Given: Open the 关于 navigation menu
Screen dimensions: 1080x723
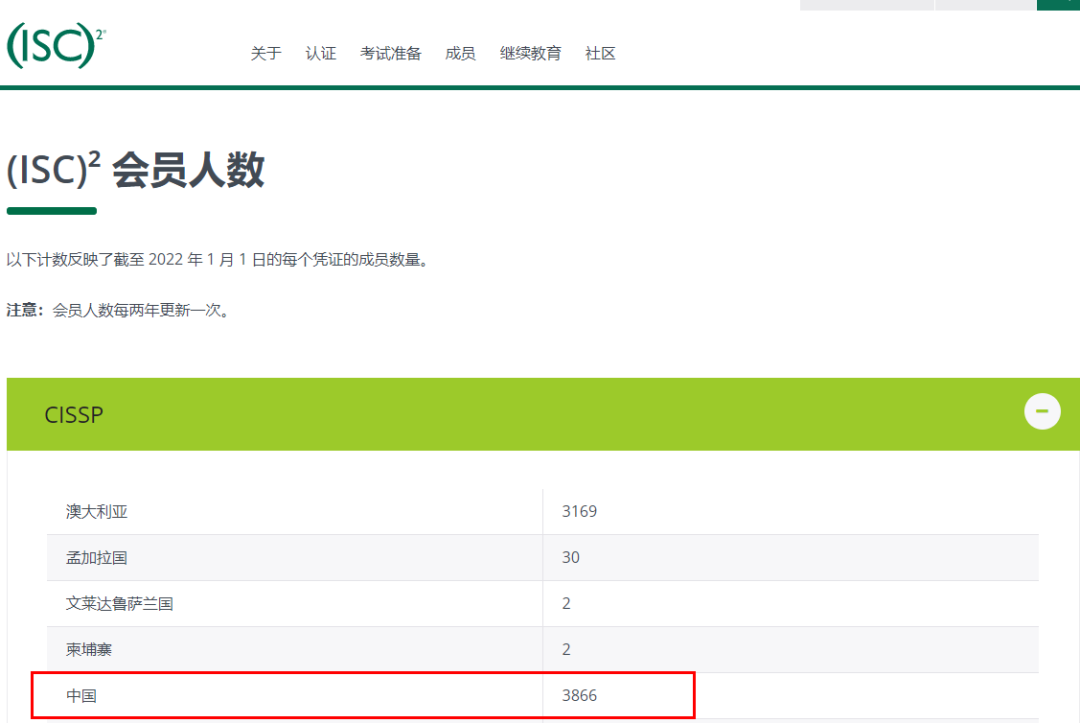Looking at the screenshot, I should pyautogui.click(x=266, y=54).
